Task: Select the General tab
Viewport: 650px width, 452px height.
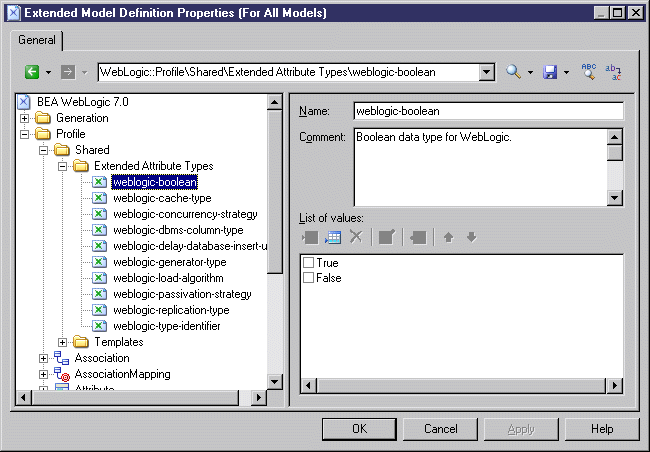Action: pyautogui.click(x=36, y=40)
